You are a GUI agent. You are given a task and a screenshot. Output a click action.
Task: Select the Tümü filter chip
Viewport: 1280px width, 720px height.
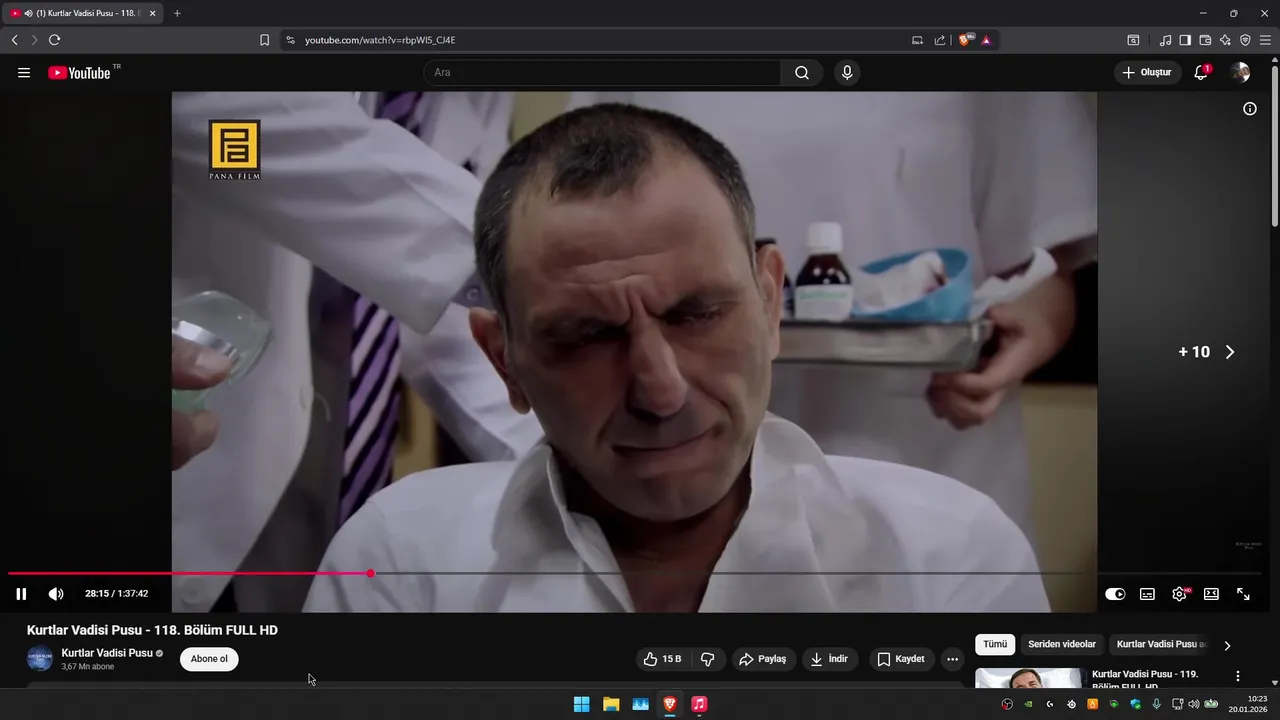click(995, 645)
